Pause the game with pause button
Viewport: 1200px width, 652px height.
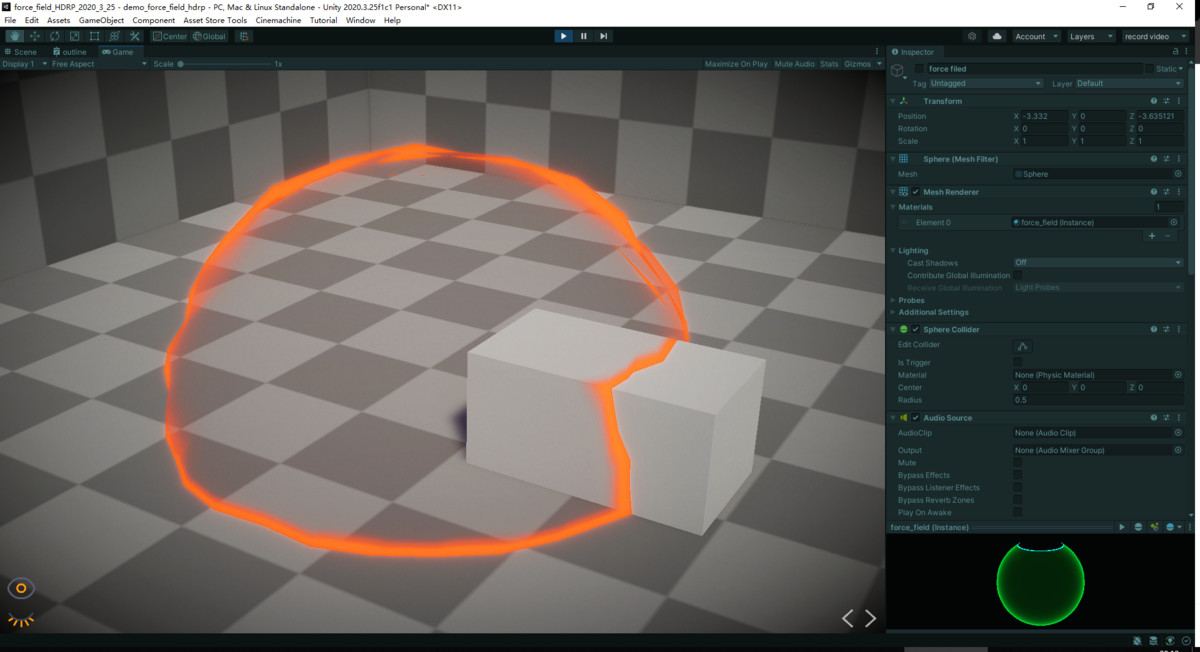point(584,36)
